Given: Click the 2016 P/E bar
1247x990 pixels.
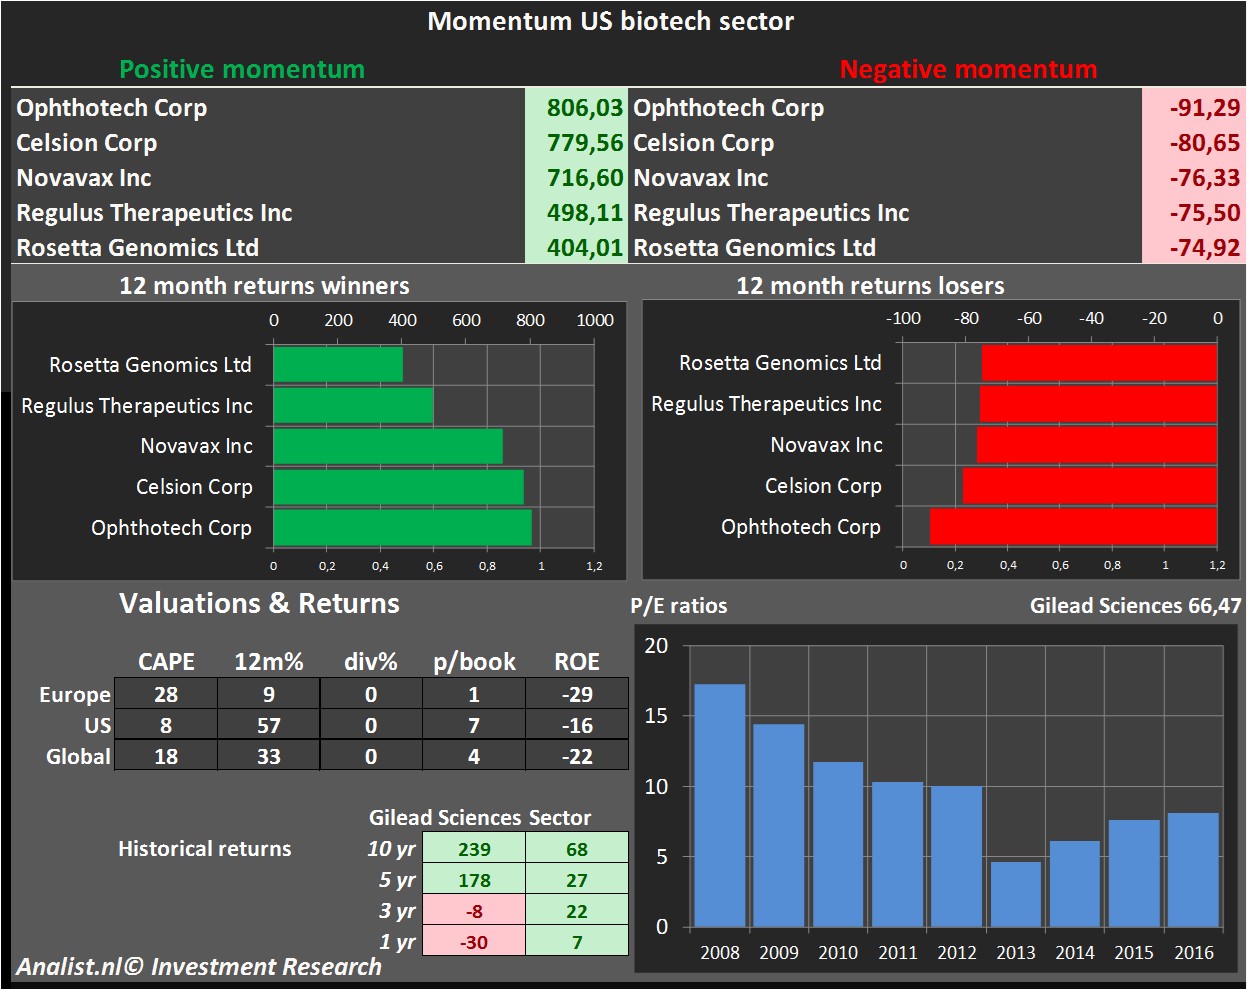Looking at the screenshot, I should click(1194, 870).
